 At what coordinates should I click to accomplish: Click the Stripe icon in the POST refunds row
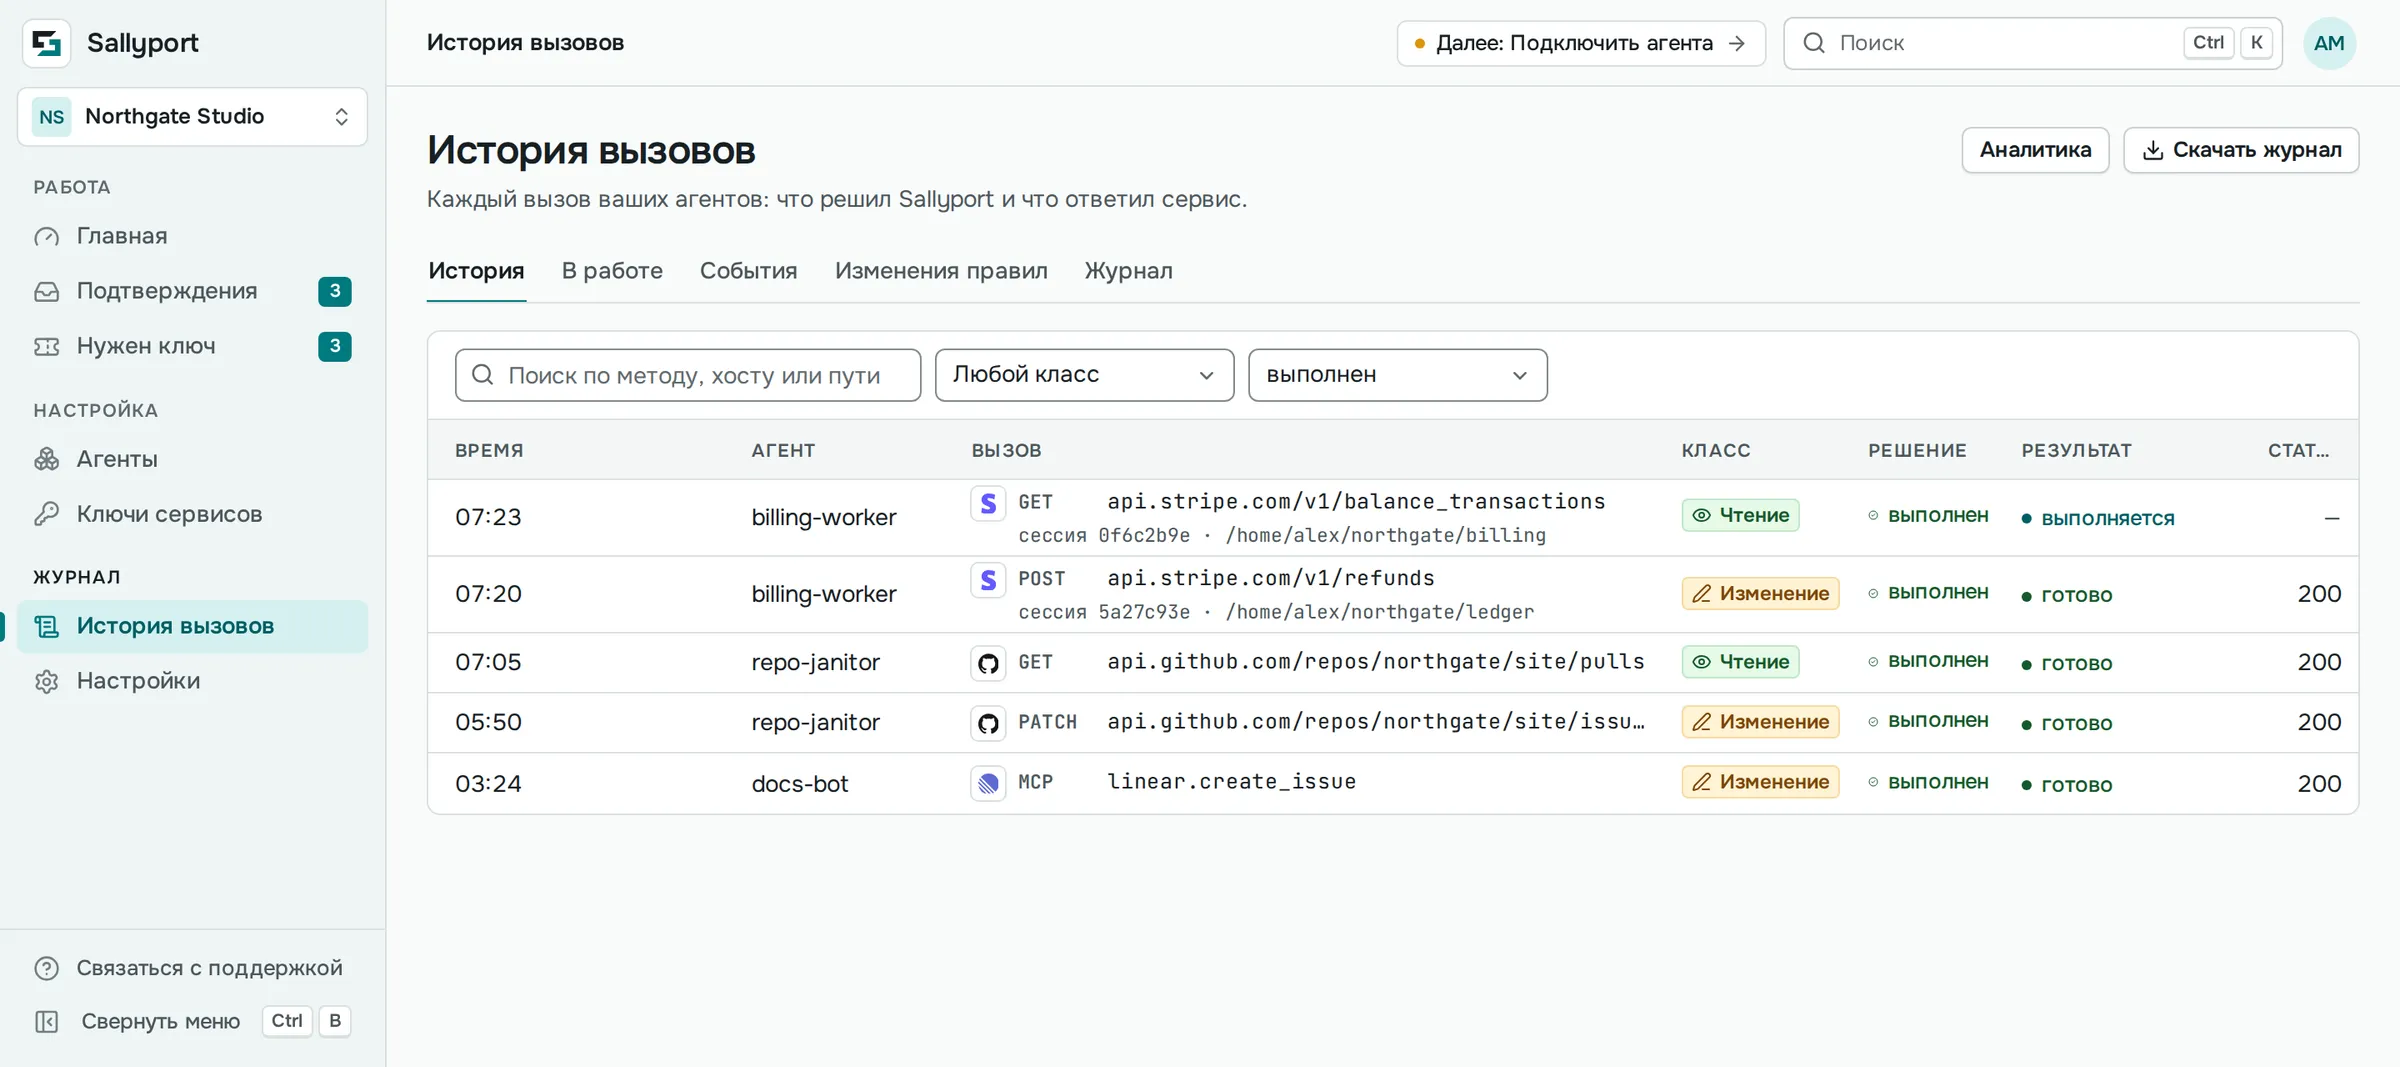tap(988, 580)
